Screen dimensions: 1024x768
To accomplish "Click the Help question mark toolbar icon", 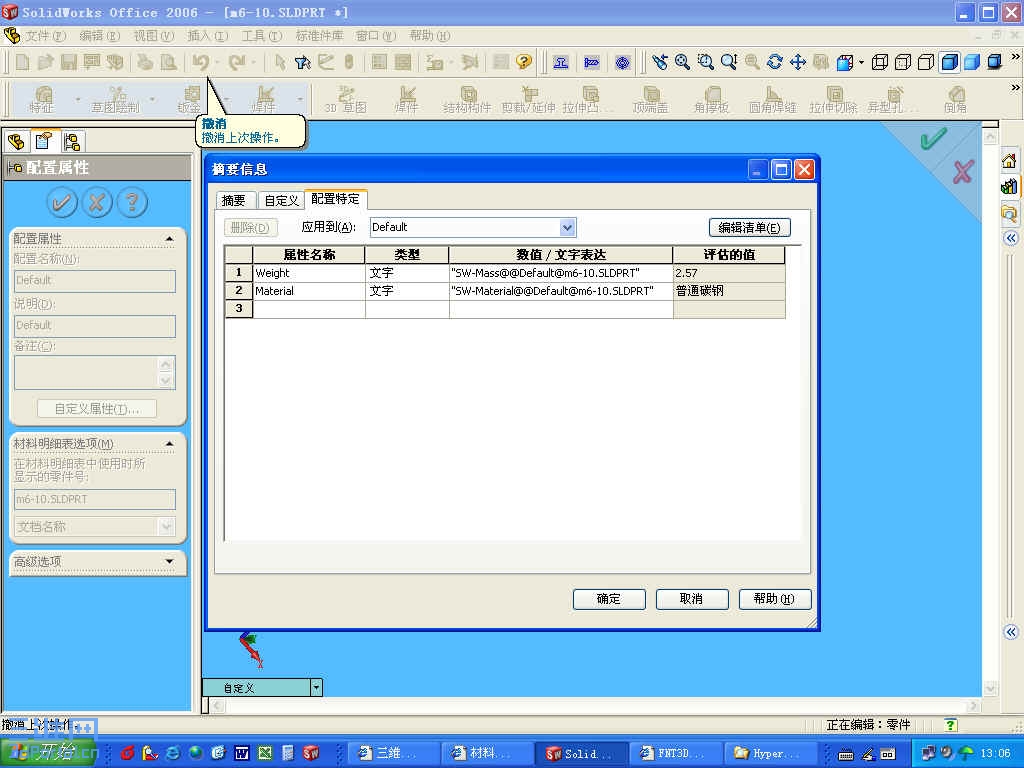I will coord(524,62).
